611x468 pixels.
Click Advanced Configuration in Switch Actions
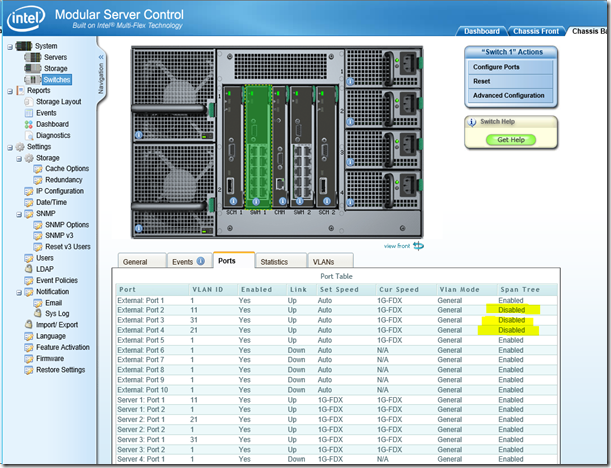point(508,95)
